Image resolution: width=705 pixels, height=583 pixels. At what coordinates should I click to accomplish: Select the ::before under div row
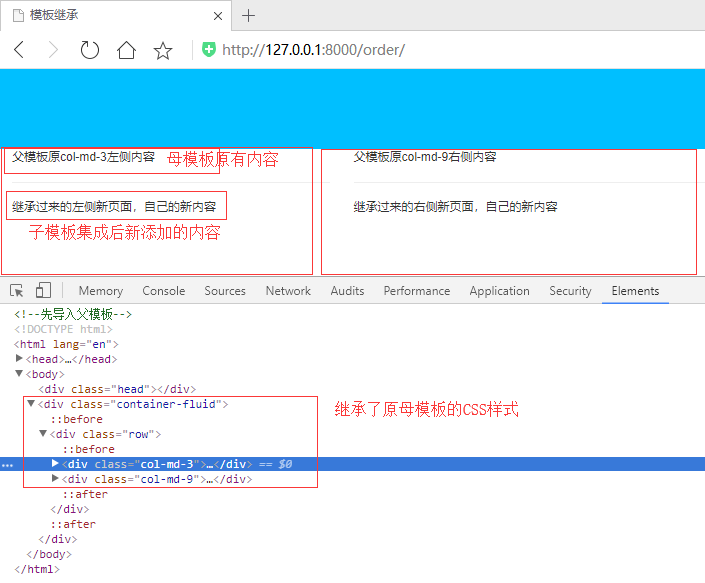pos(89,449)
